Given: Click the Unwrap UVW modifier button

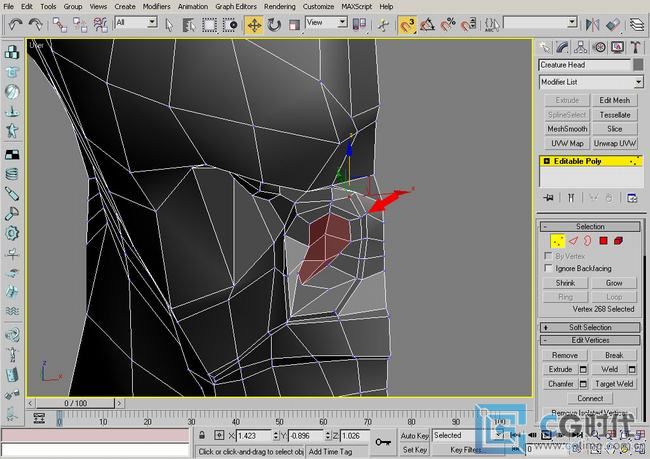Looking at the screenshot, I should [614, 143].
